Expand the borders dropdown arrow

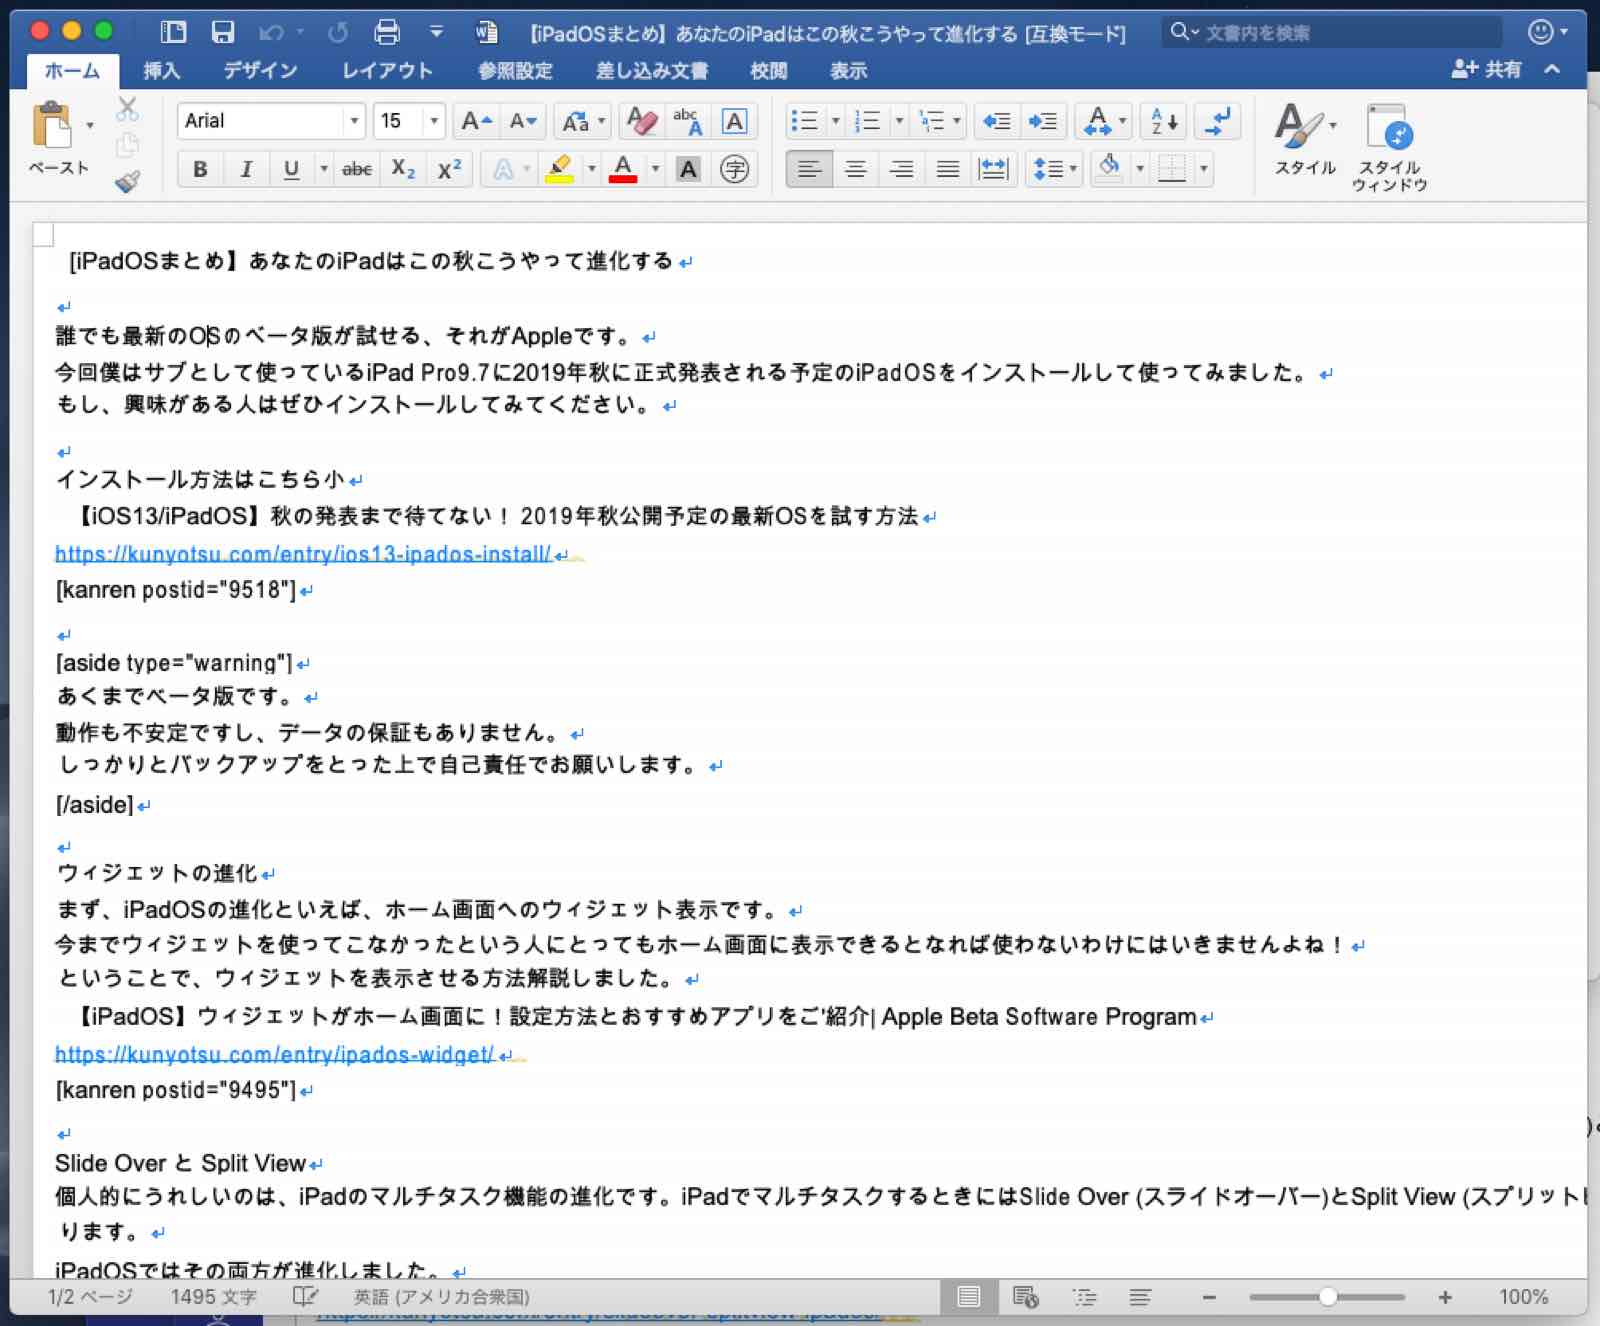pos(1203,170)
